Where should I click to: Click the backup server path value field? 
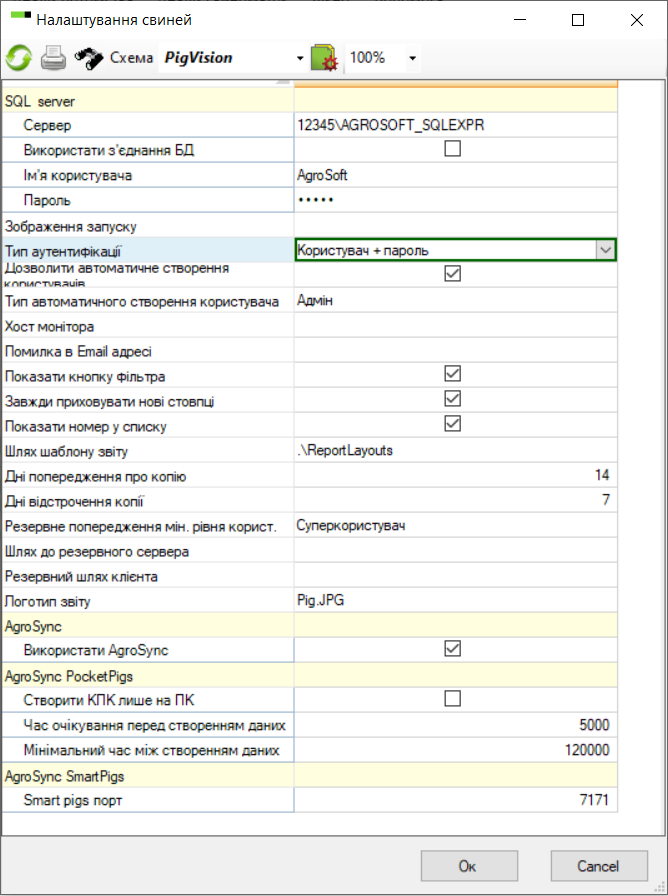point(455,551)
